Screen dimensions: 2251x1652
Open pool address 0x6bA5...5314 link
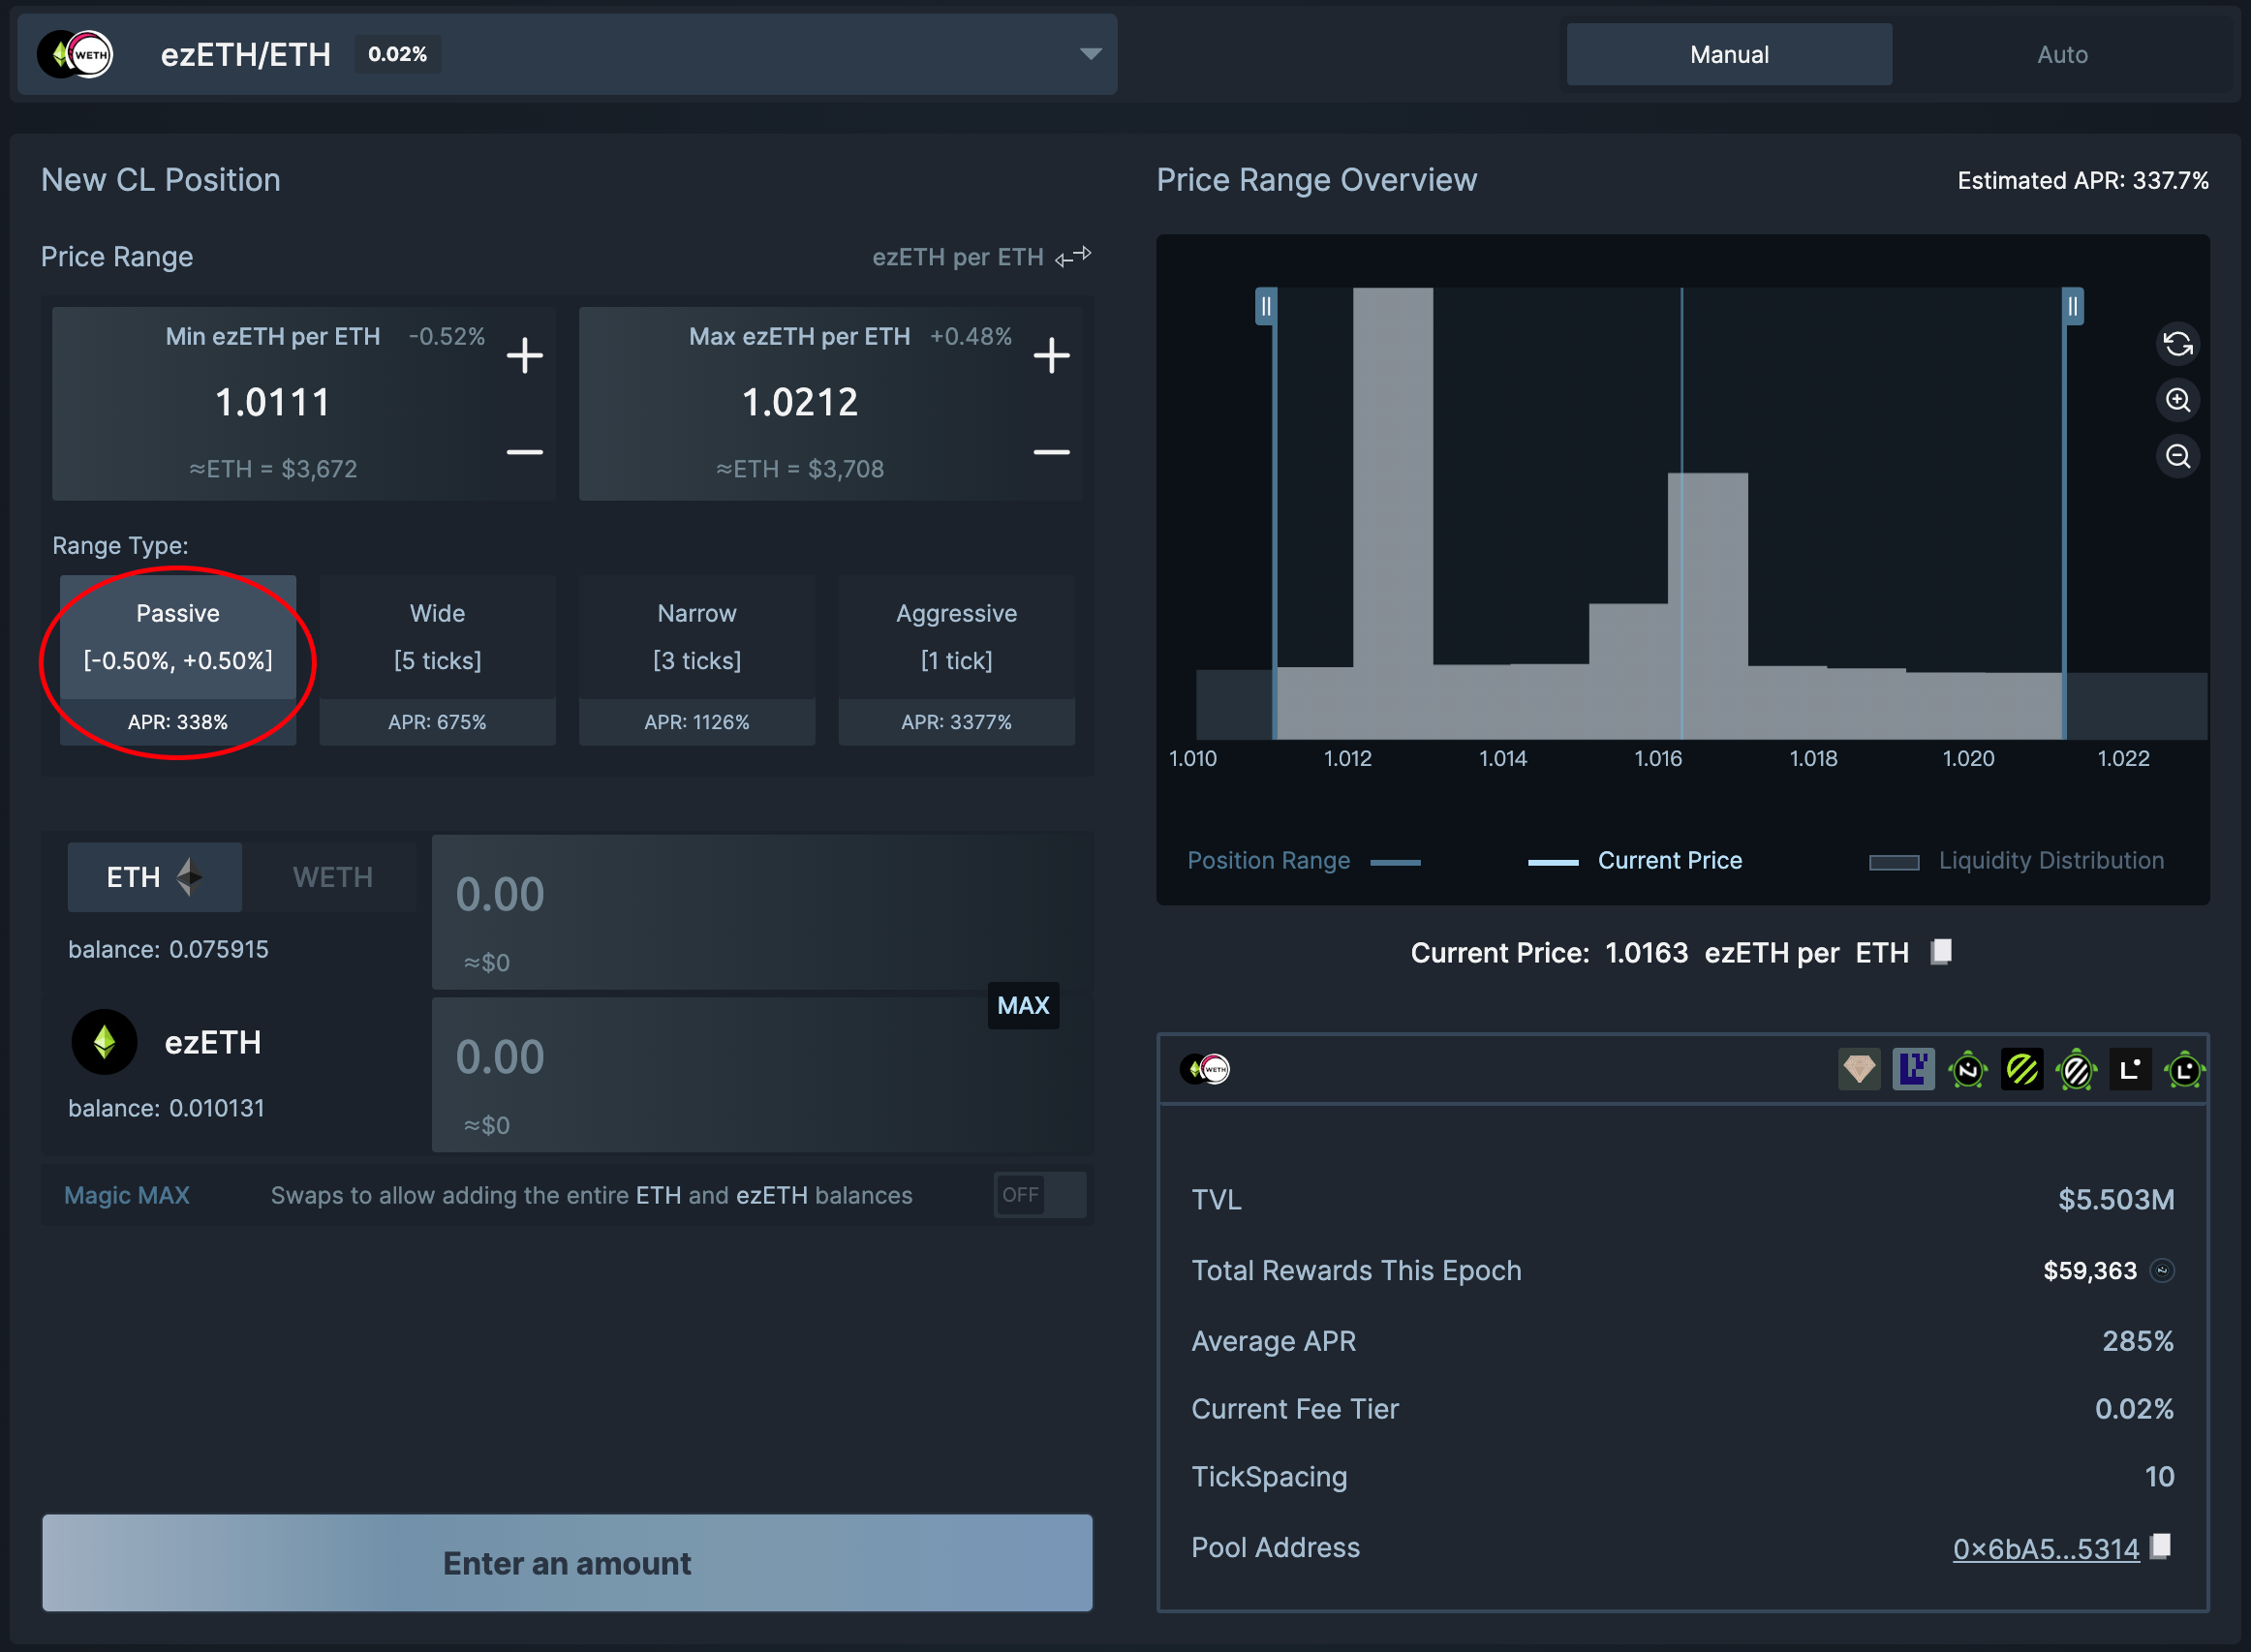[2045, 1548]
